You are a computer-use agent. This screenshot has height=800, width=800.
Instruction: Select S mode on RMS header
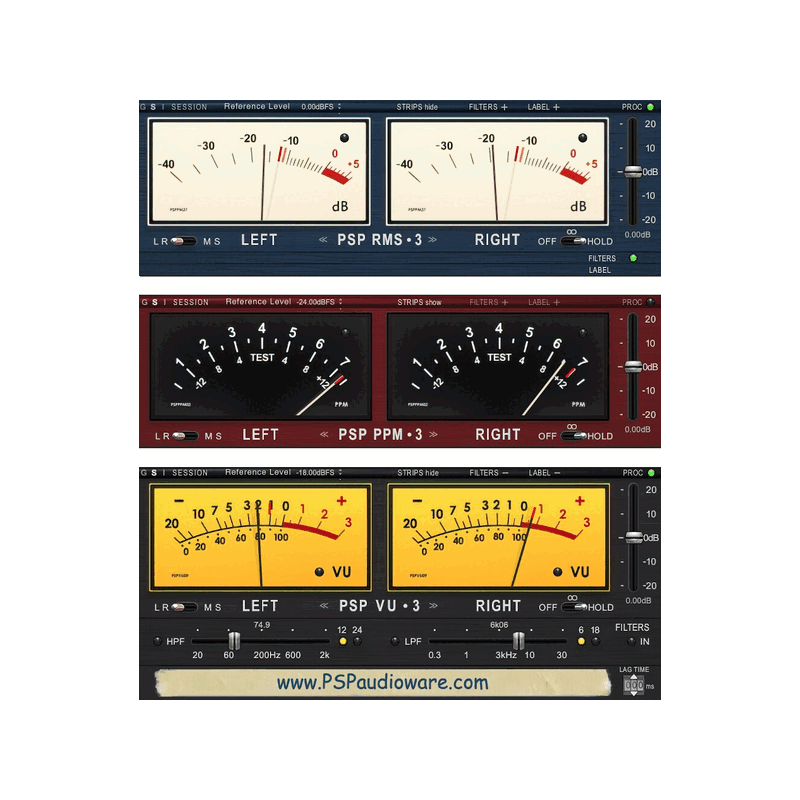click(153, 107)
